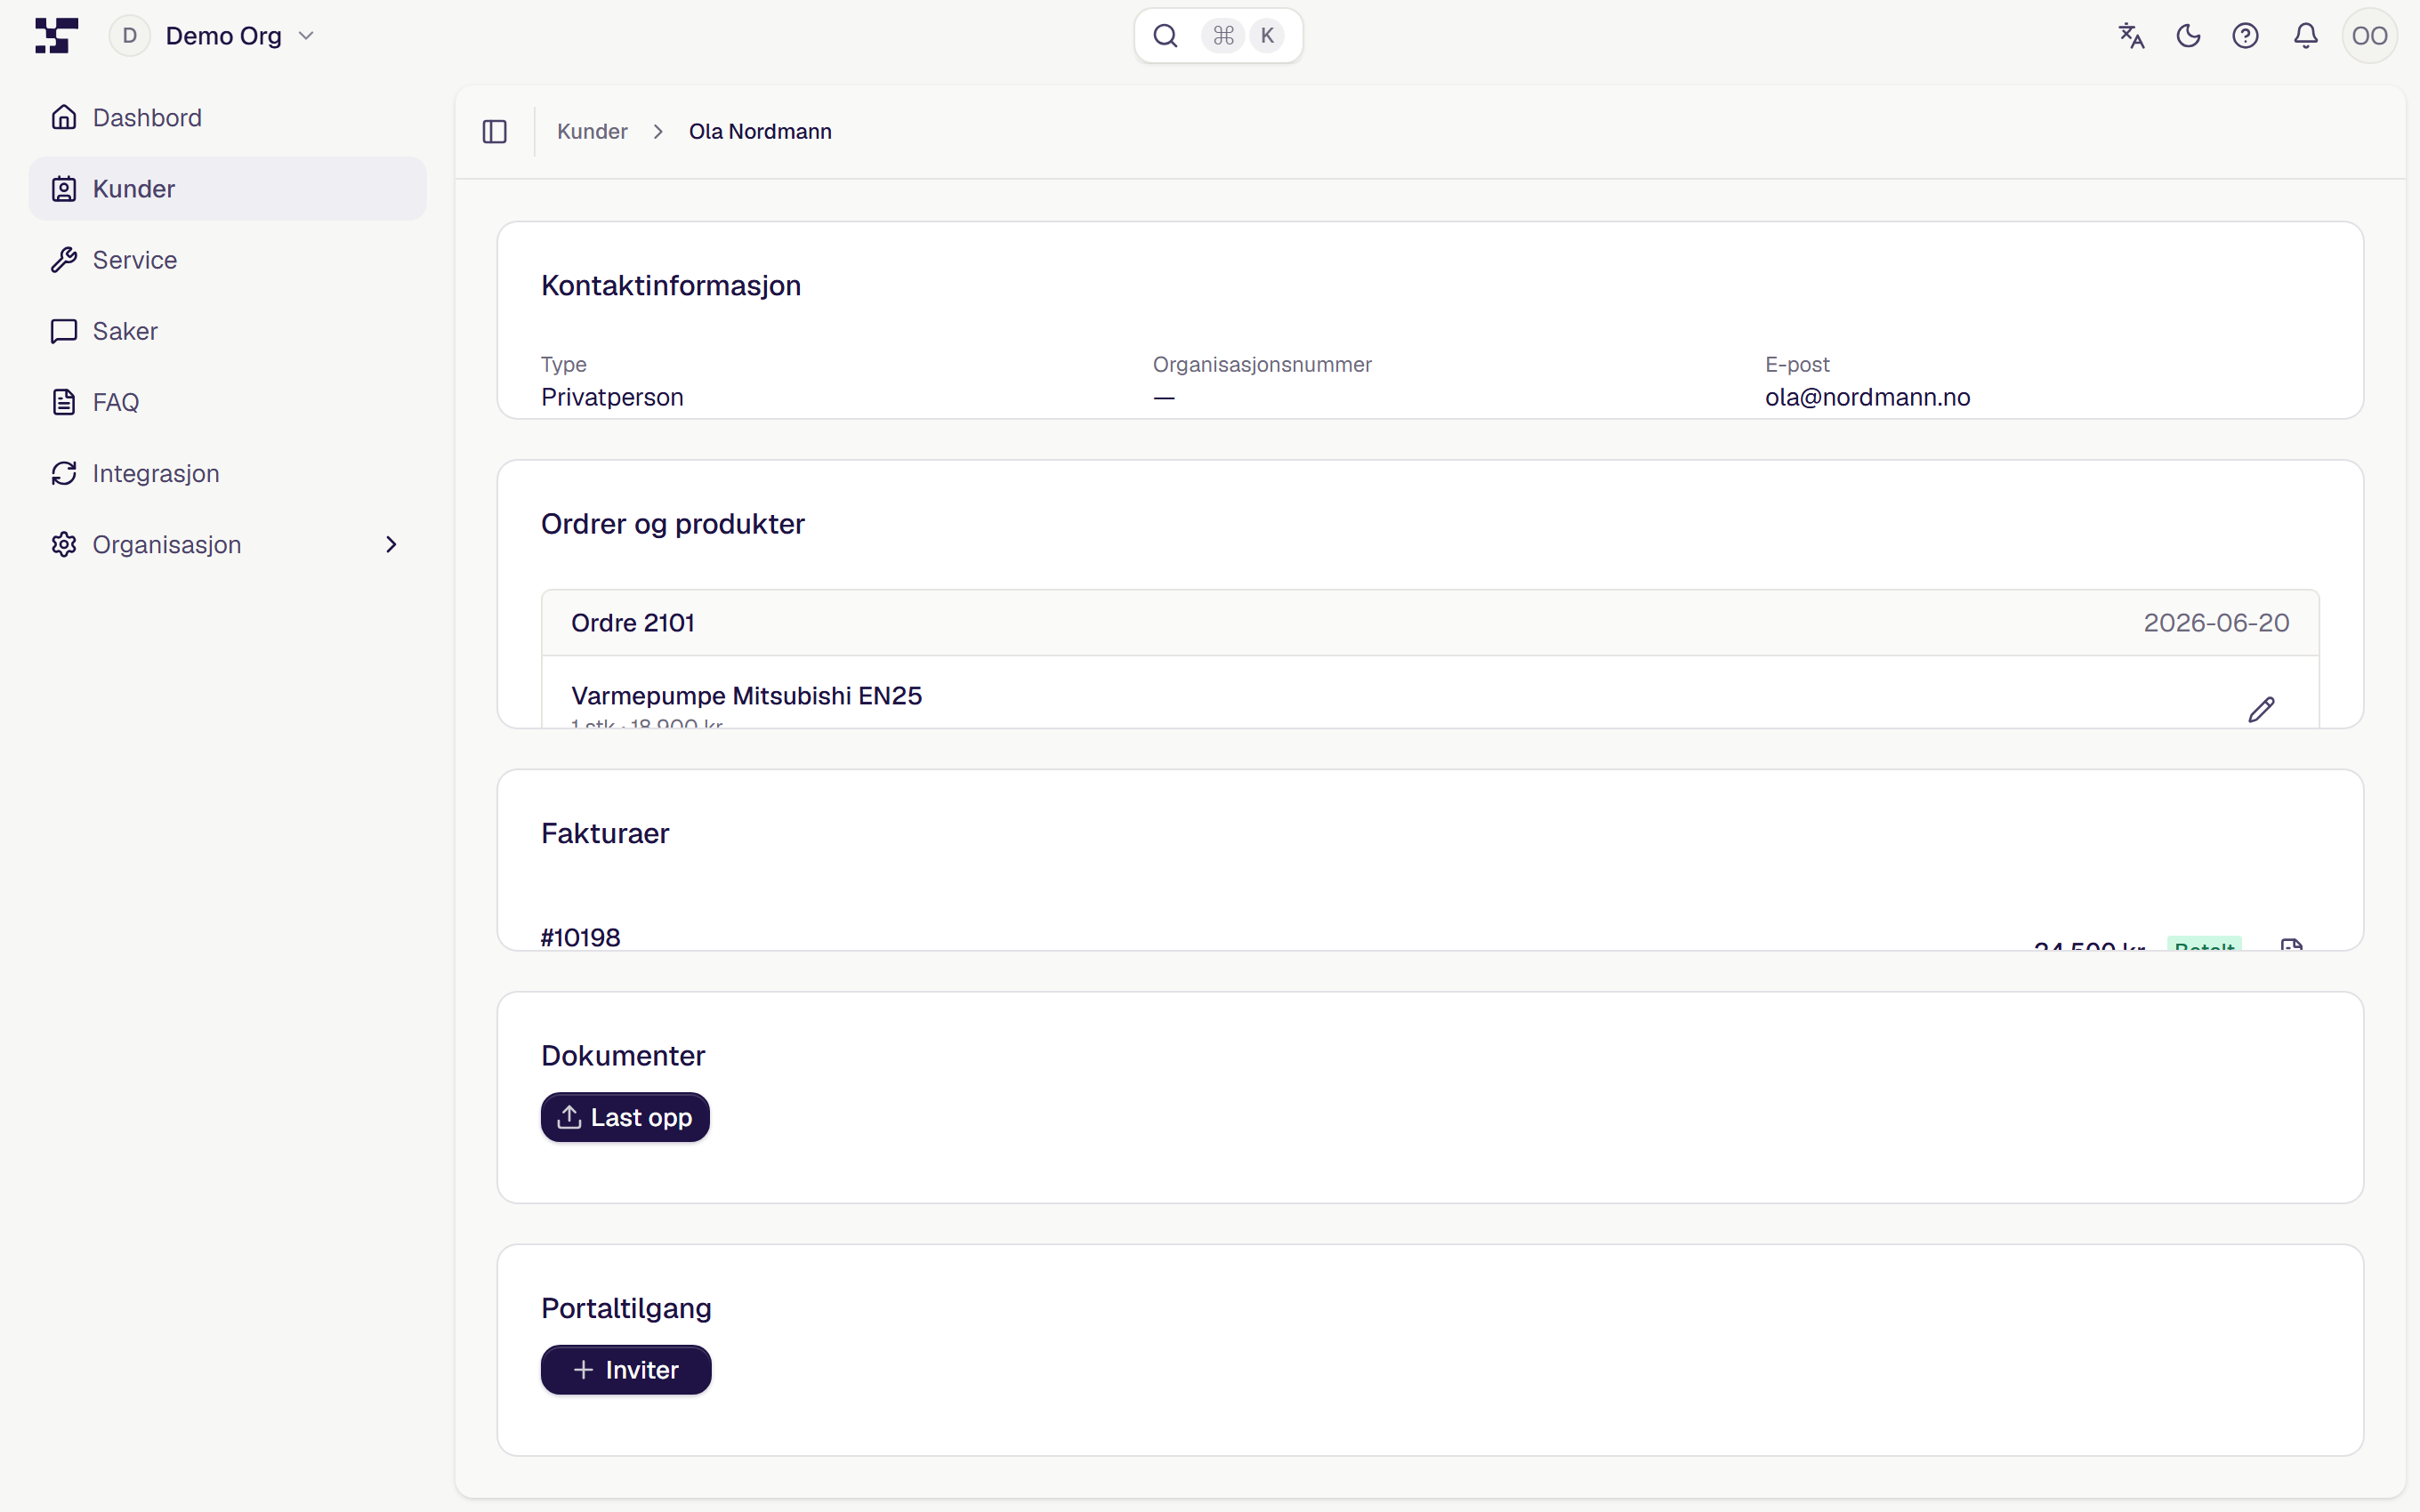Open the notifications bell
The height and width of the screenshot is (1512, 2420).
click(x=2305, y=36)
